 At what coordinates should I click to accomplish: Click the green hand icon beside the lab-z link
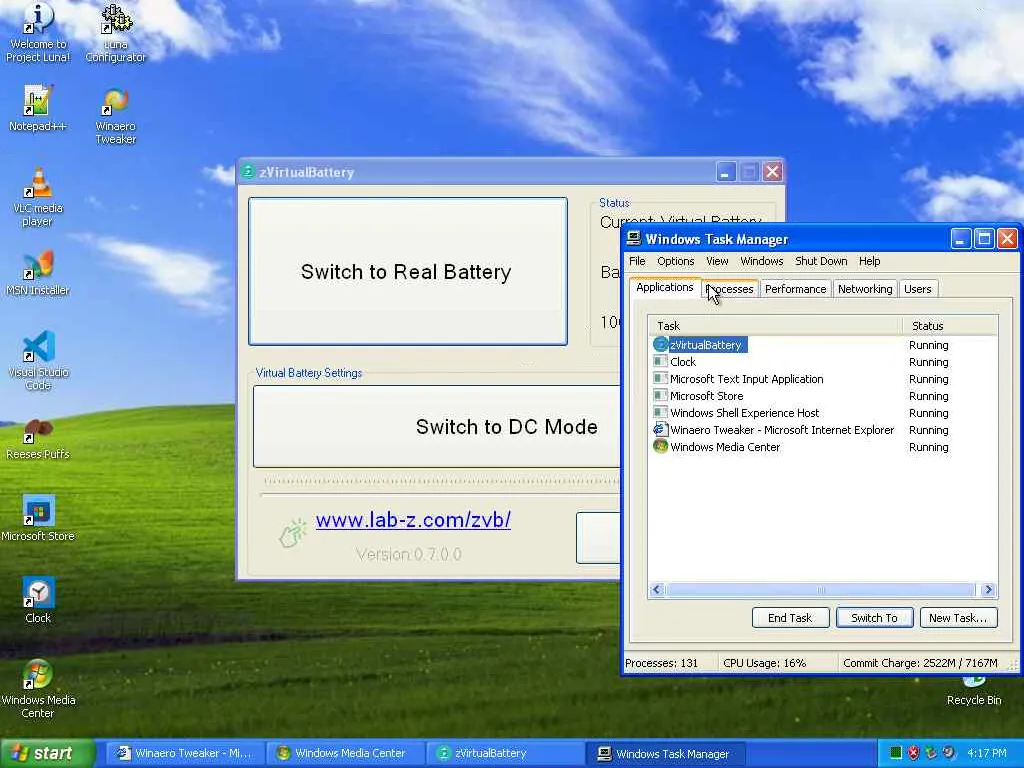click(x=292, y=534)
